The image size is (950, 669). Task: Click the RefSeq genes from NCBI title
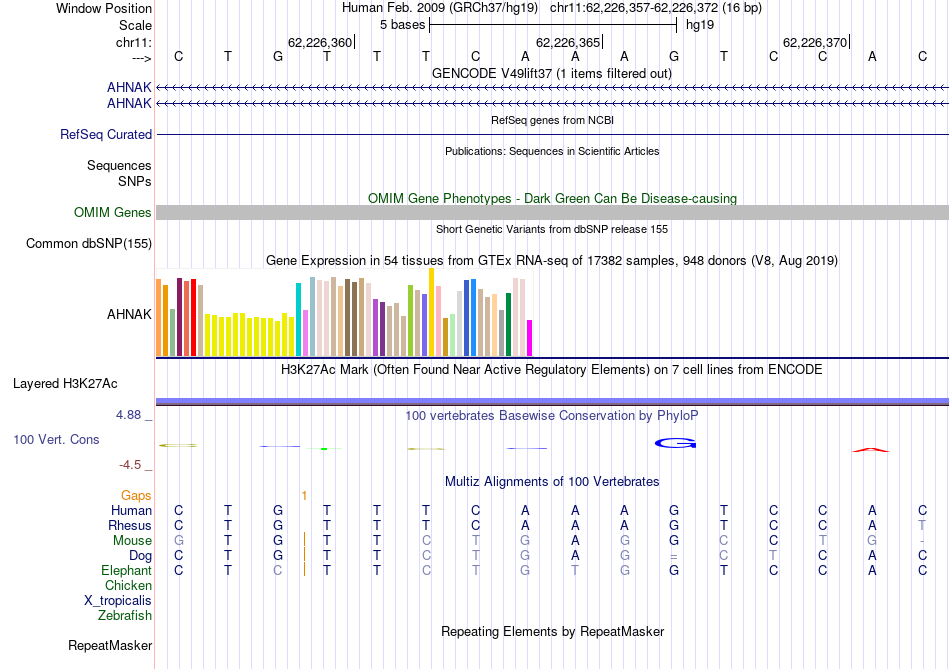click(552, 120)
